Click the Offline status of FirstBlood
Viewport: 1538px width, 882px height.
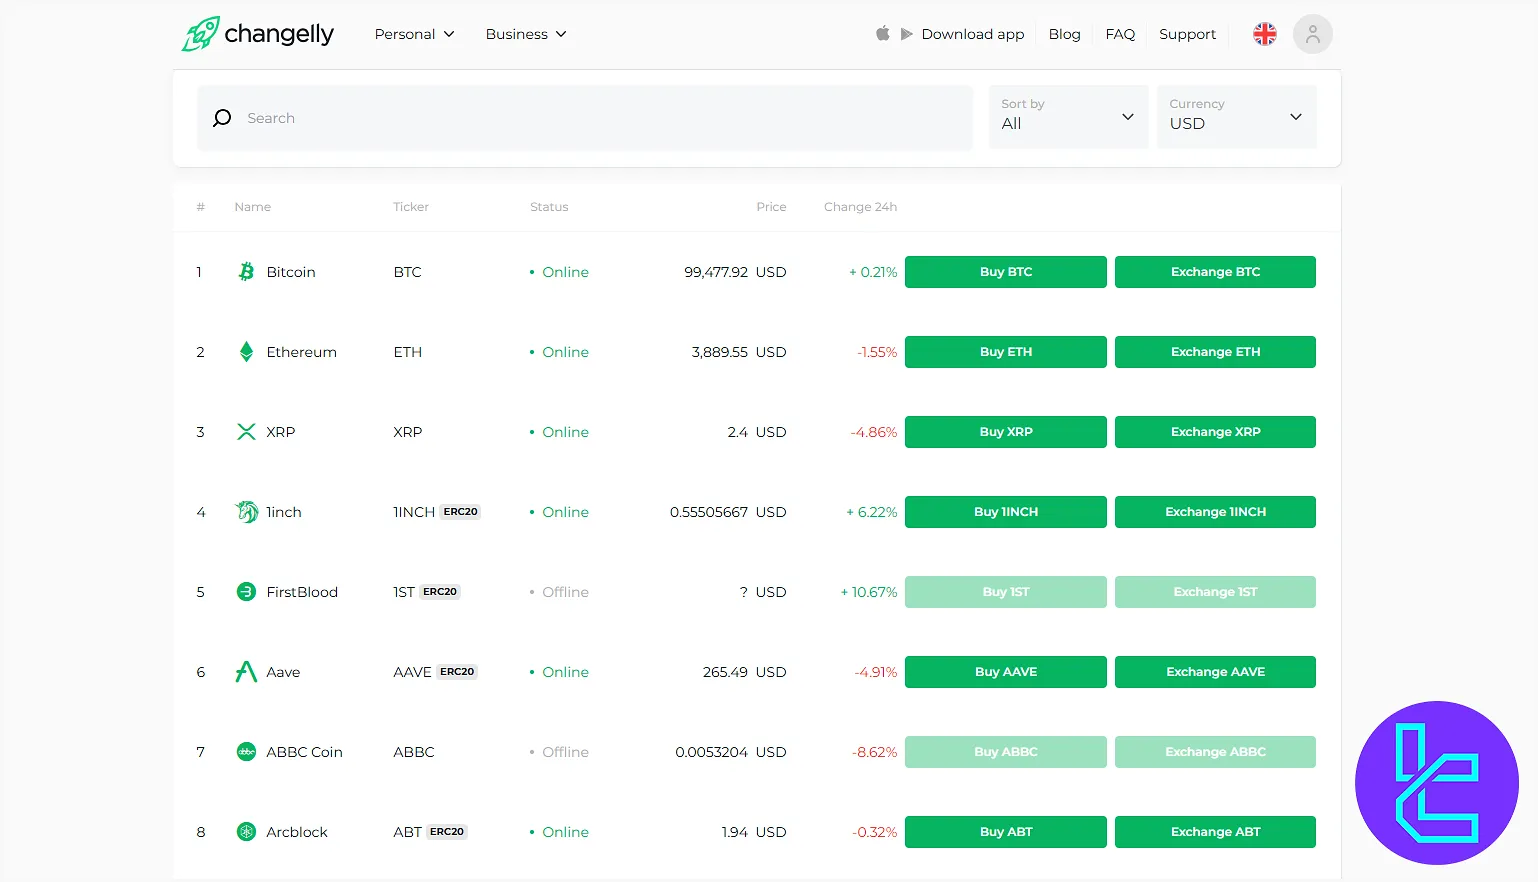(x=559, y=592)
